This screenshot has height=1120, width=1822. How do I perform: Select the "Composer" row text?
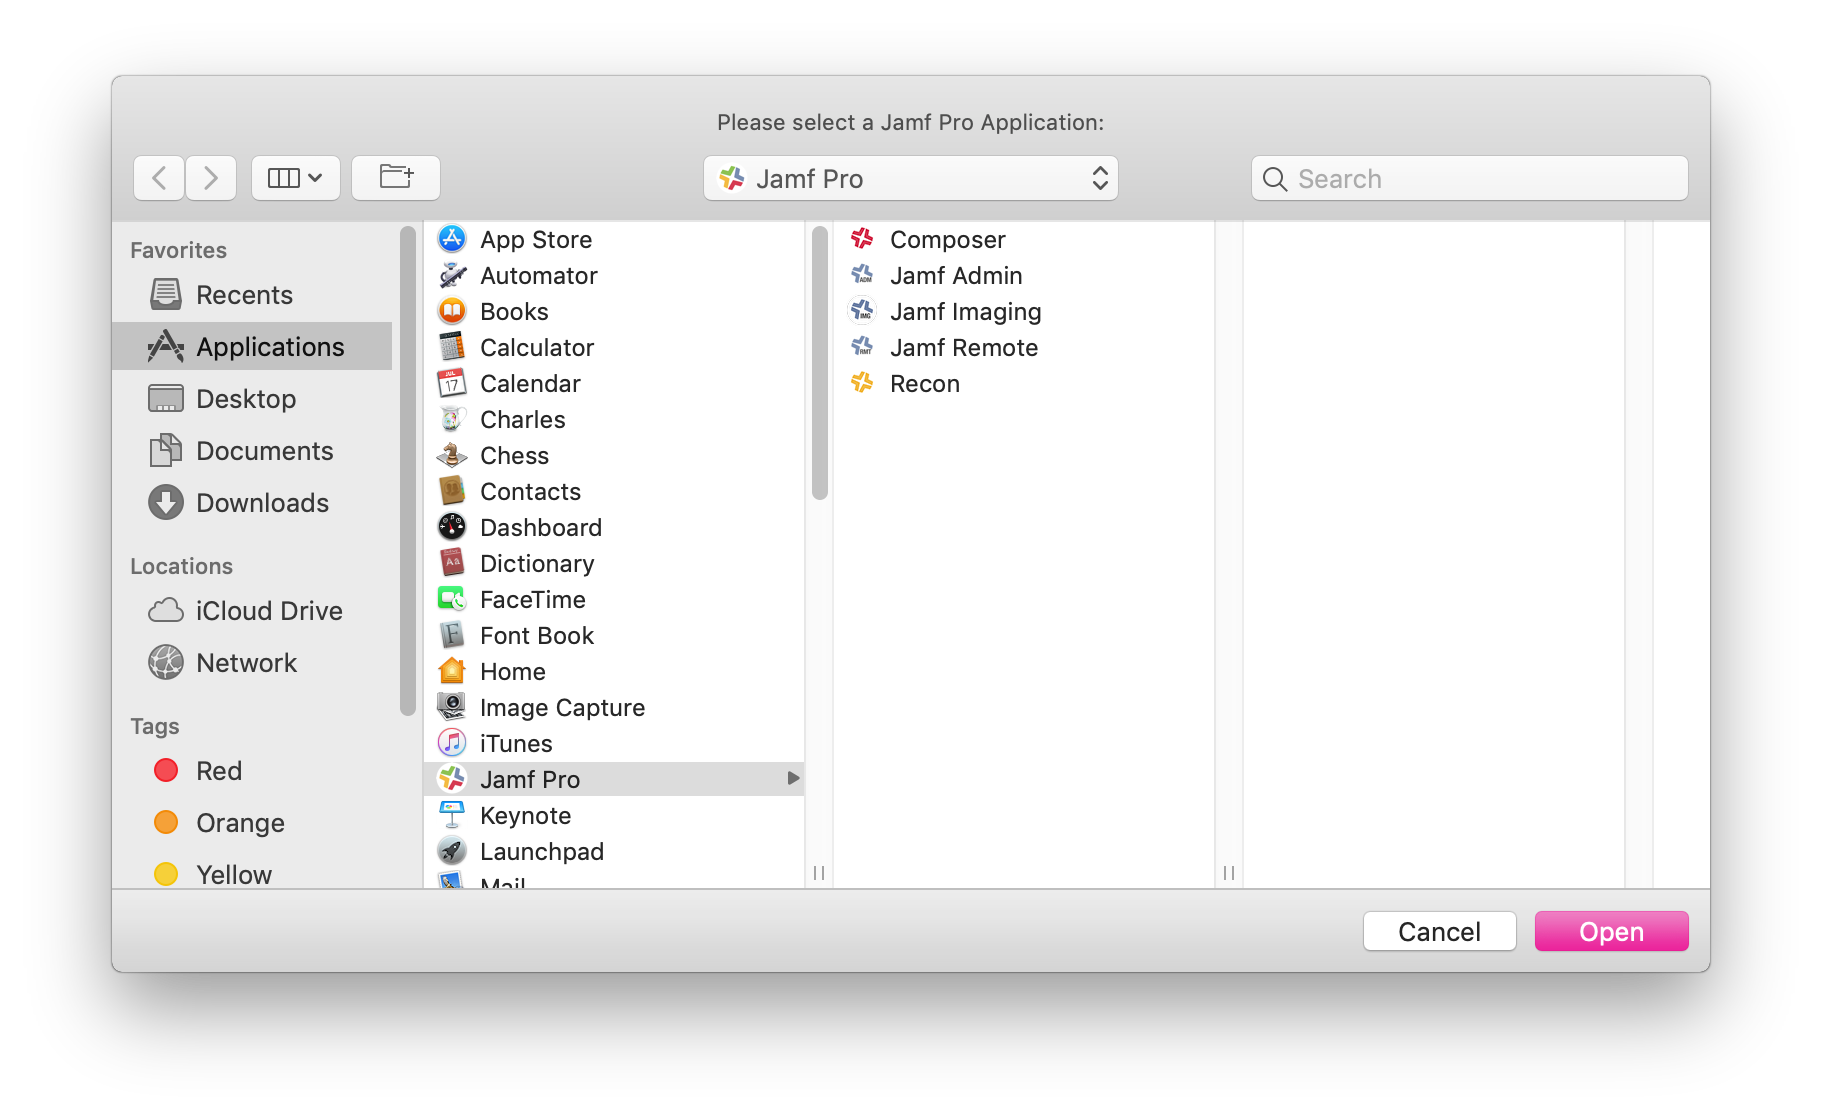click(947, 240)
